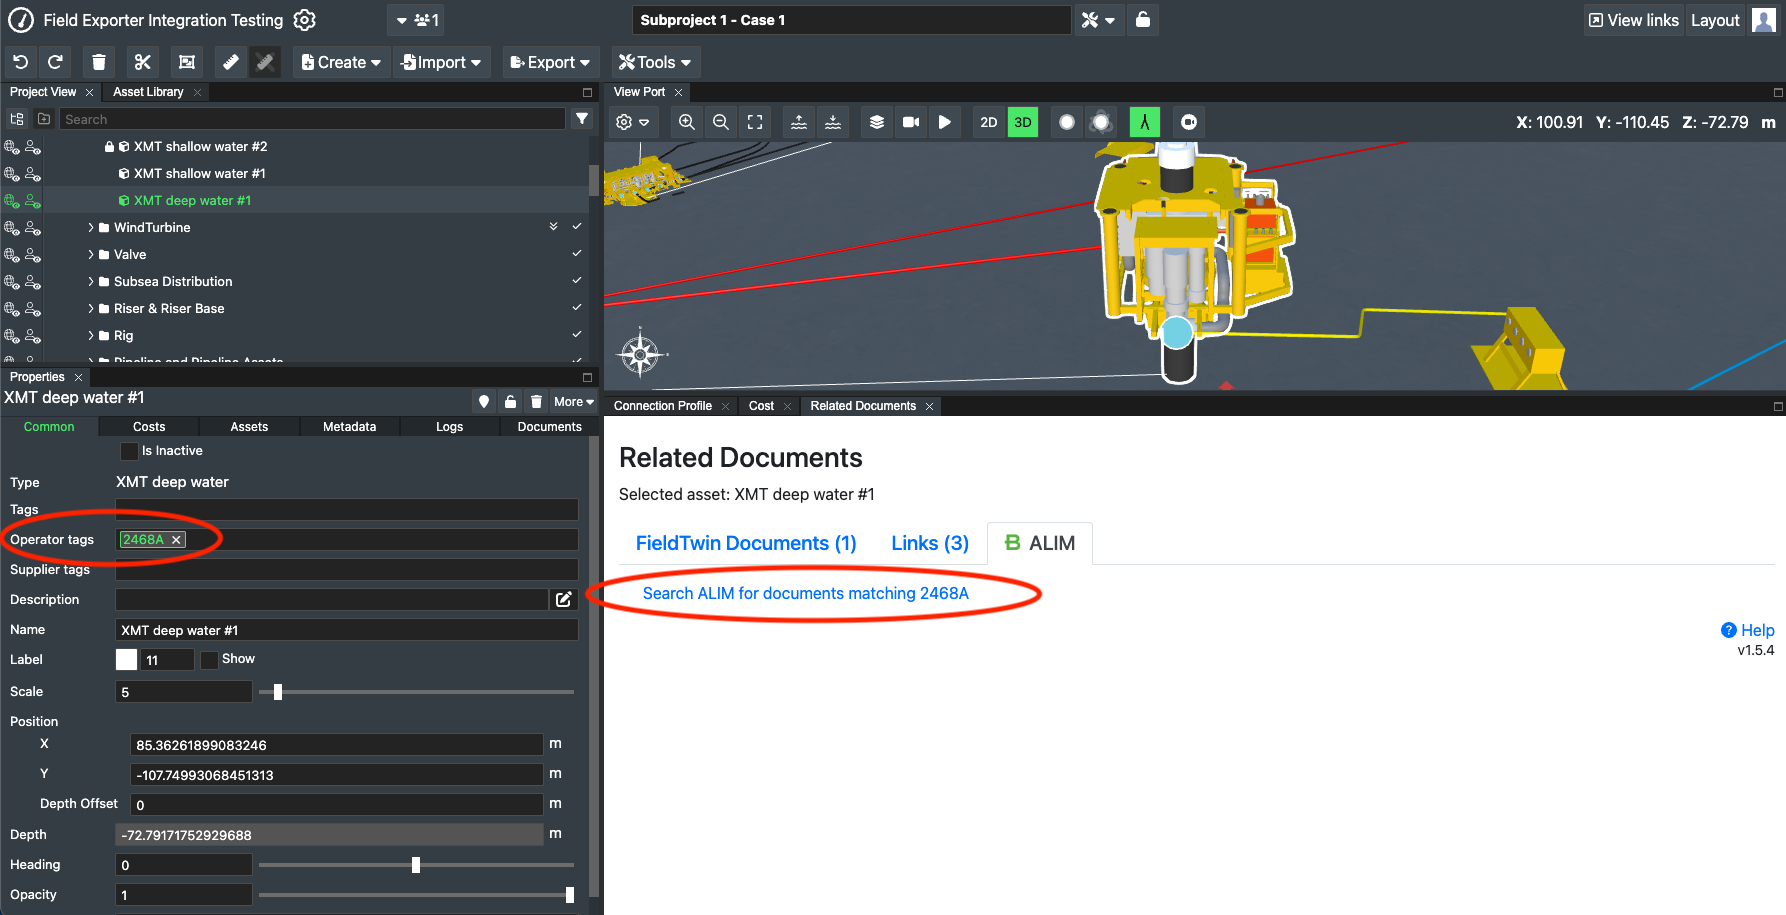Open the Export dropdown menu
Screen dimensions: 1786x915
(x=550, y=62)
